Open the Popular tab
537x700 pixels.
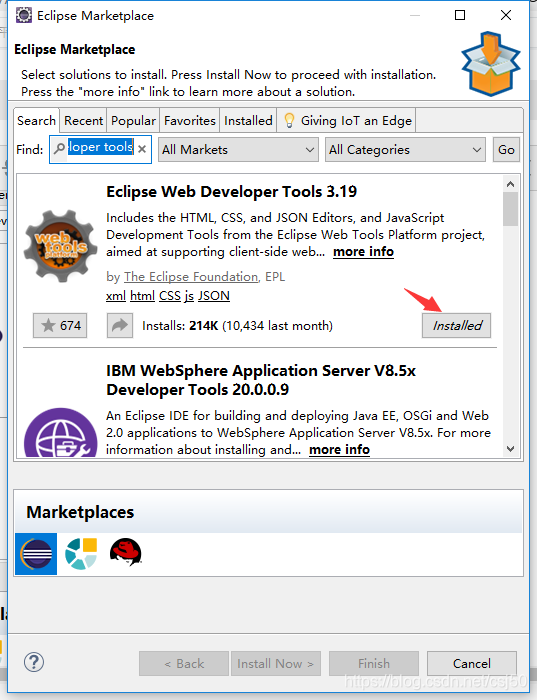133,121
